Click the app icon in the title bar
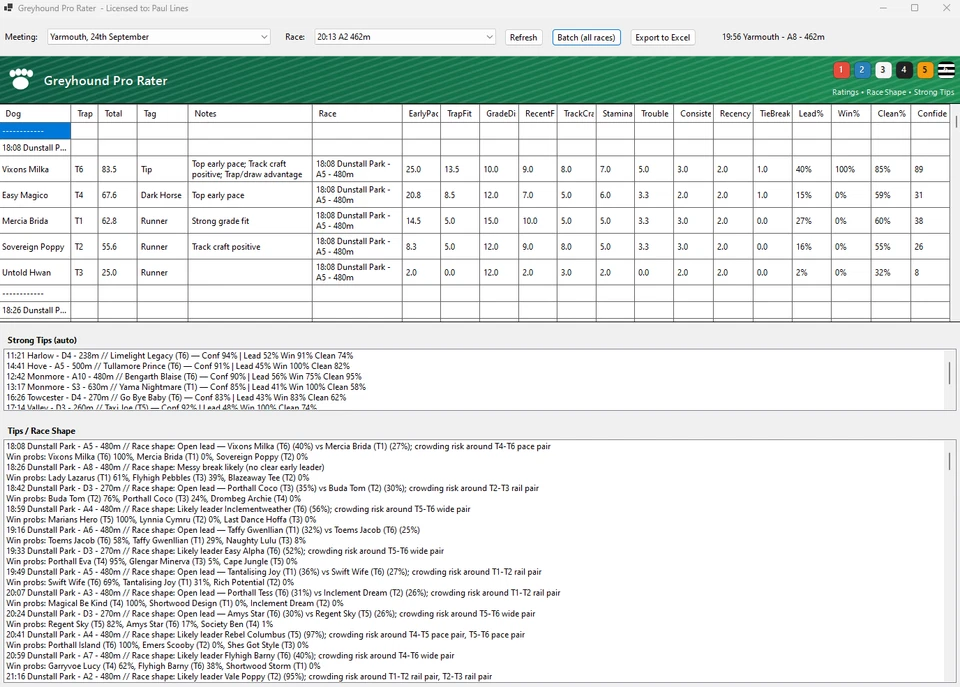The image size is (960, 687). coord(10,8)
